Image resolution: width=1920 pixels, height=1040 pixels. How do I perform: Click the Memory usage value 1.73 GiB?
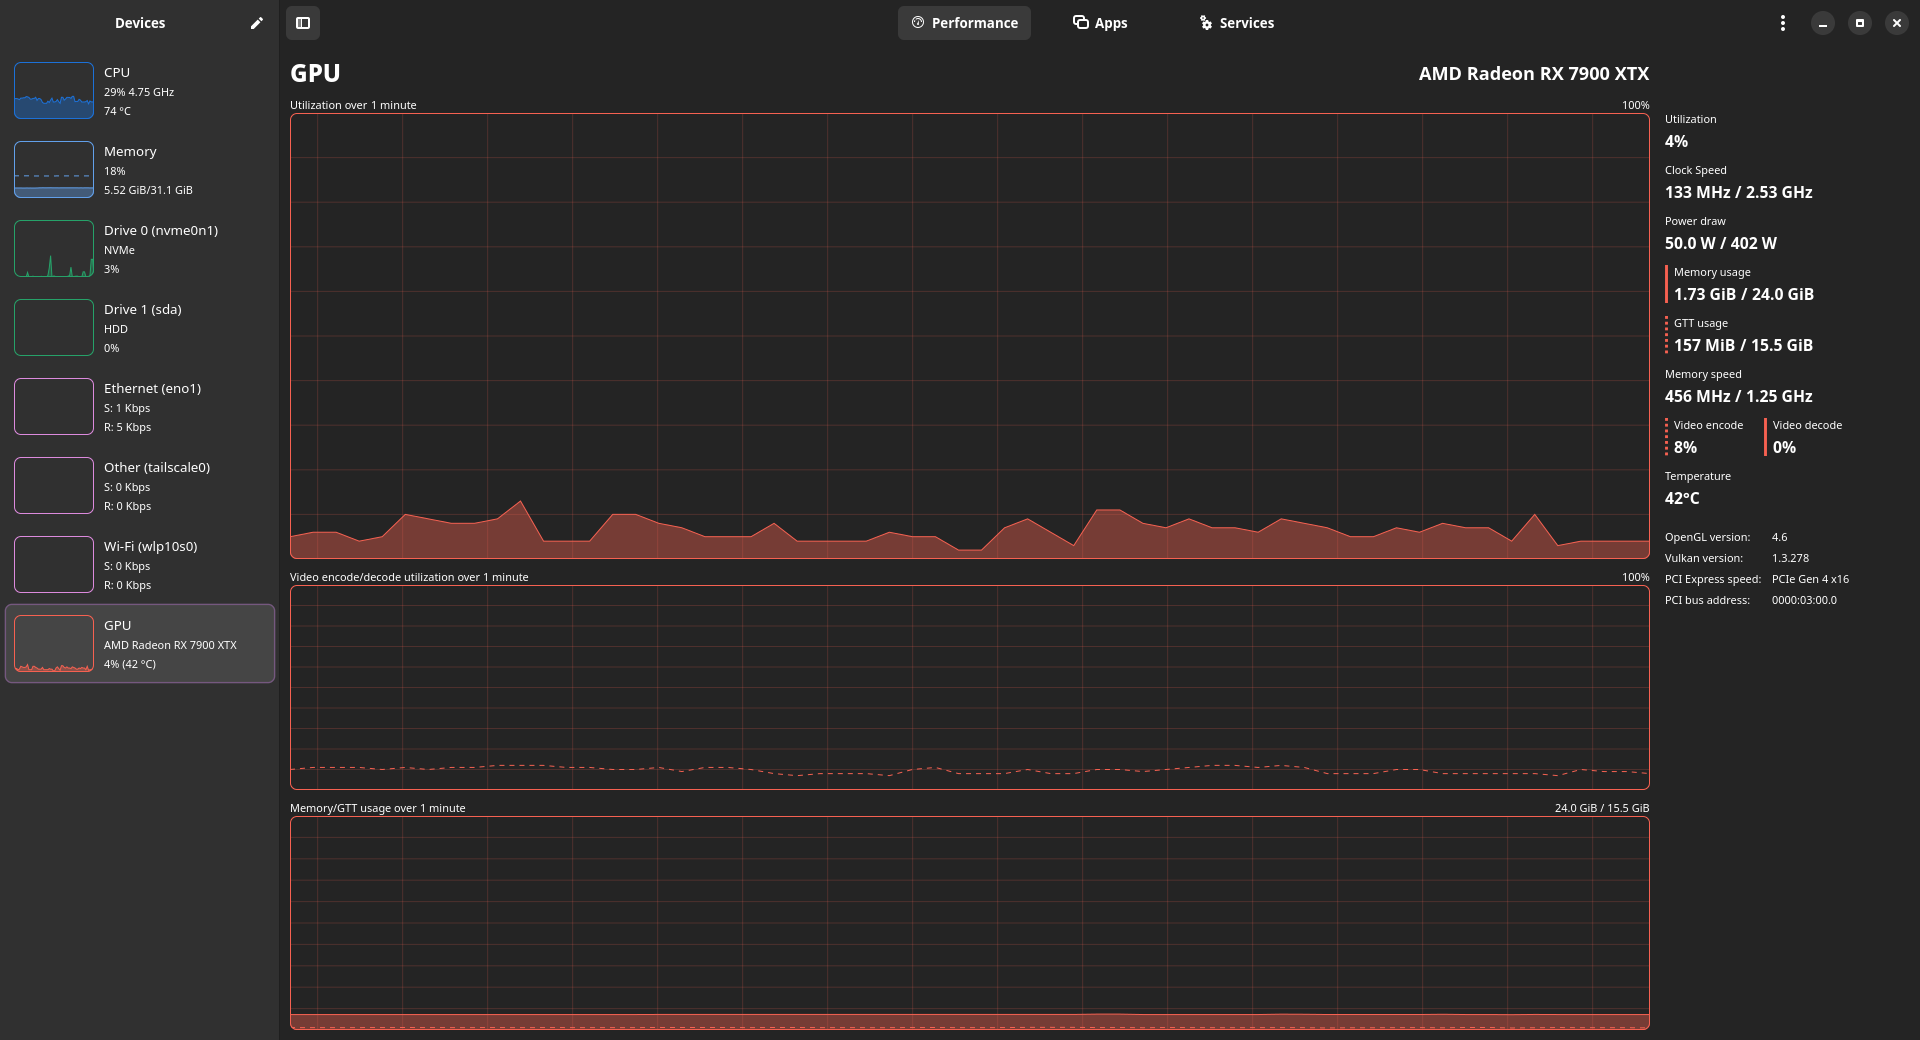[x=1743, y=294]
